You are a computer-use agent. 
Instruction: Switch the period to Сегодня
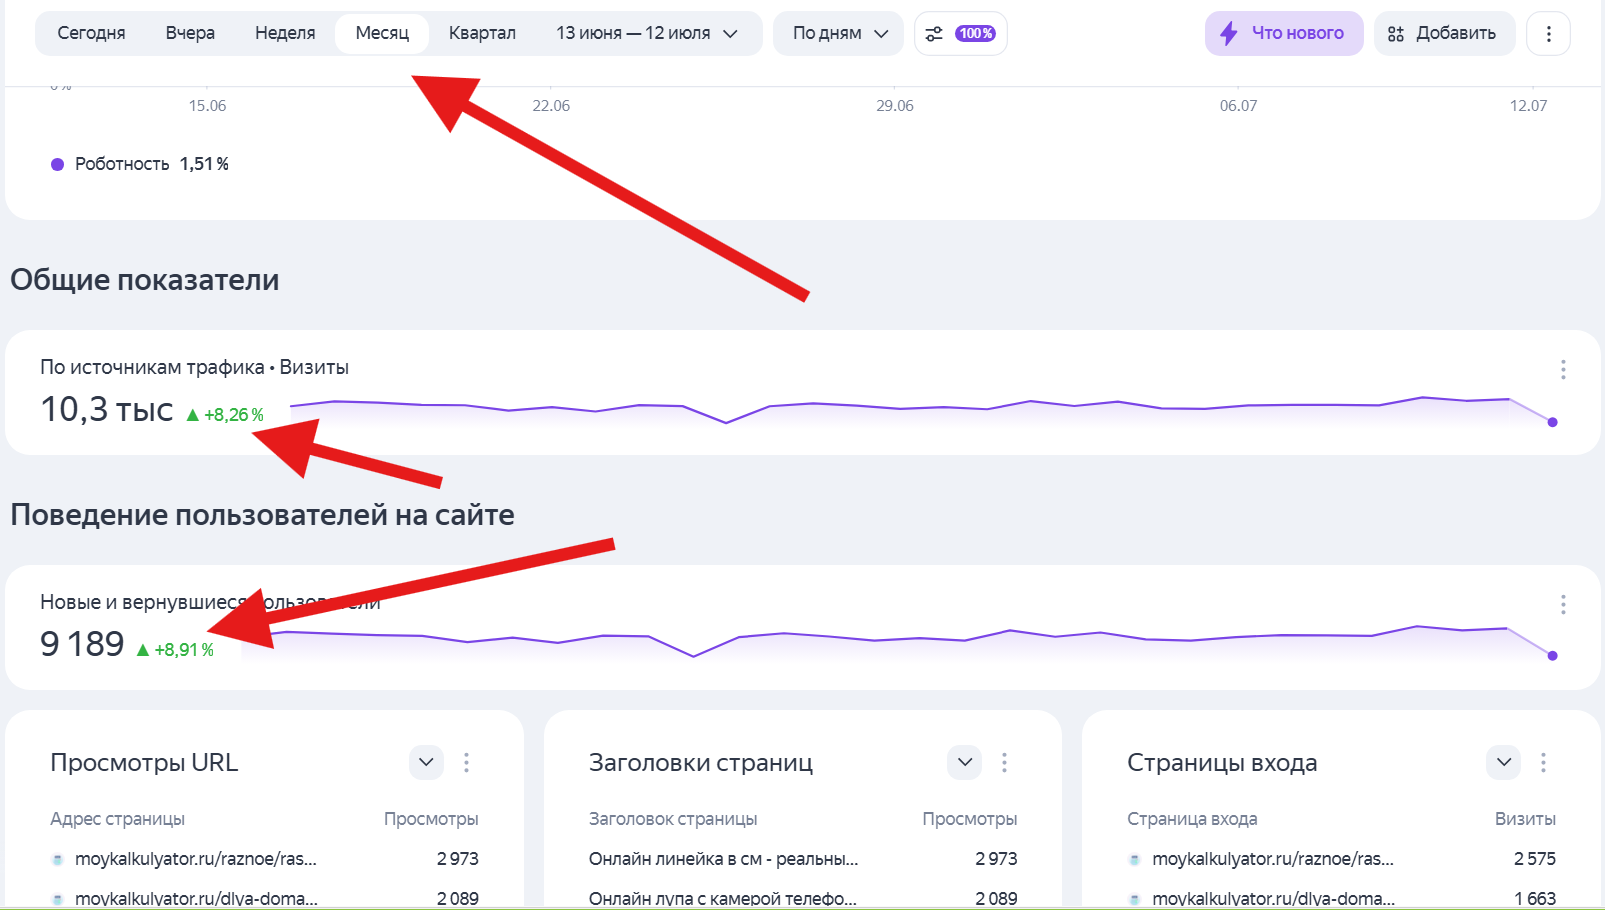(91, 33)
